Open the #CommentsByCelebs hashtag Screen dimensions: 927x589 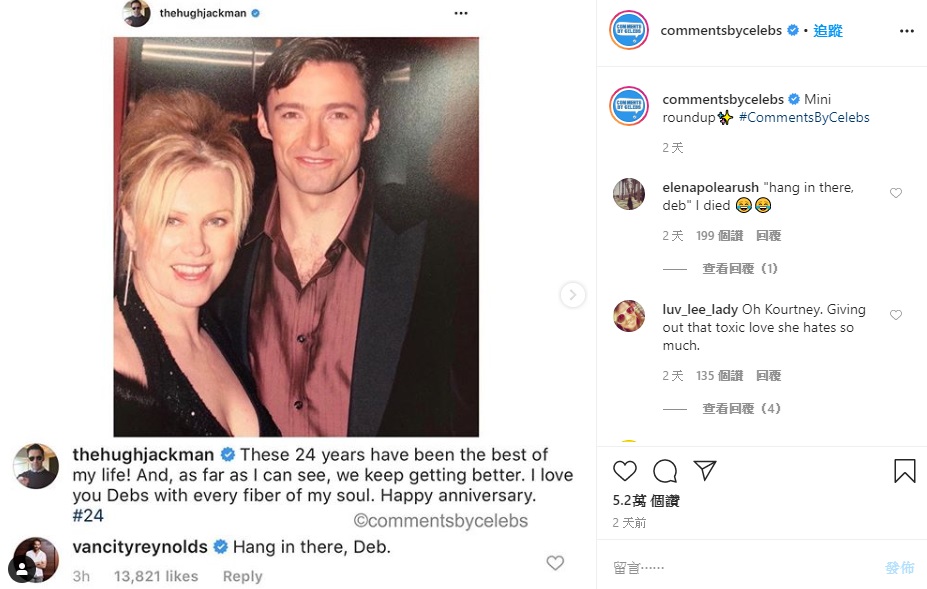(x=804, y=117)
